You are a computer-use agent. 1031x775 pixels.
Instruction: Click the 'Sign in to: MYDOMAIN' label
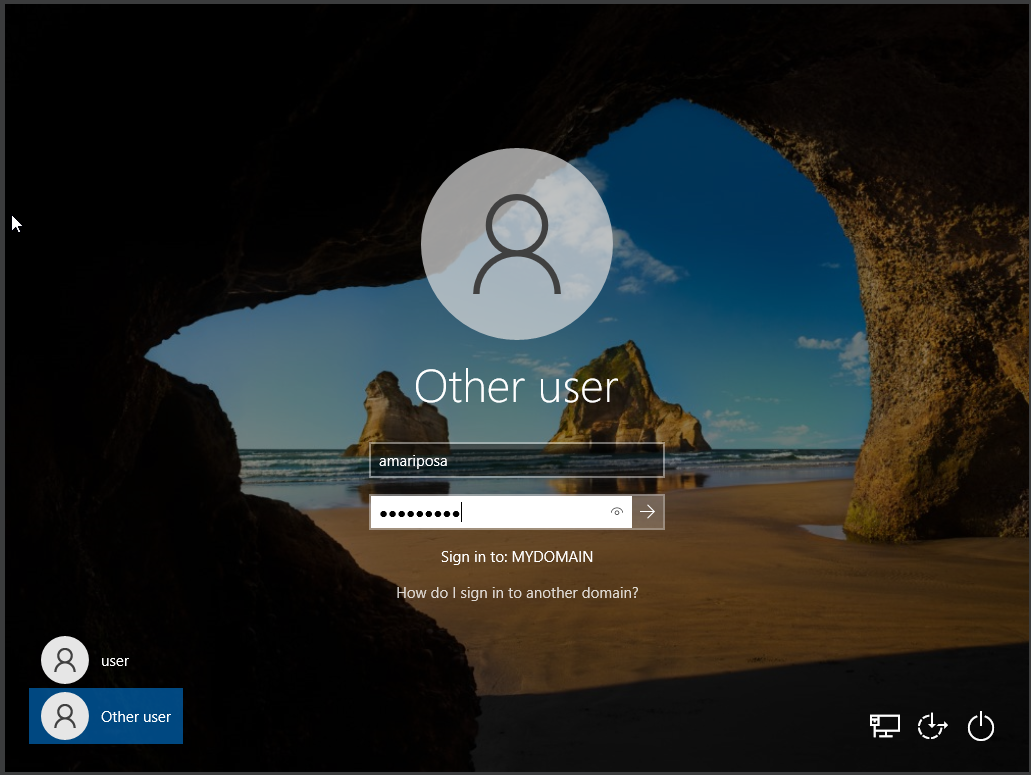point(516,556)
